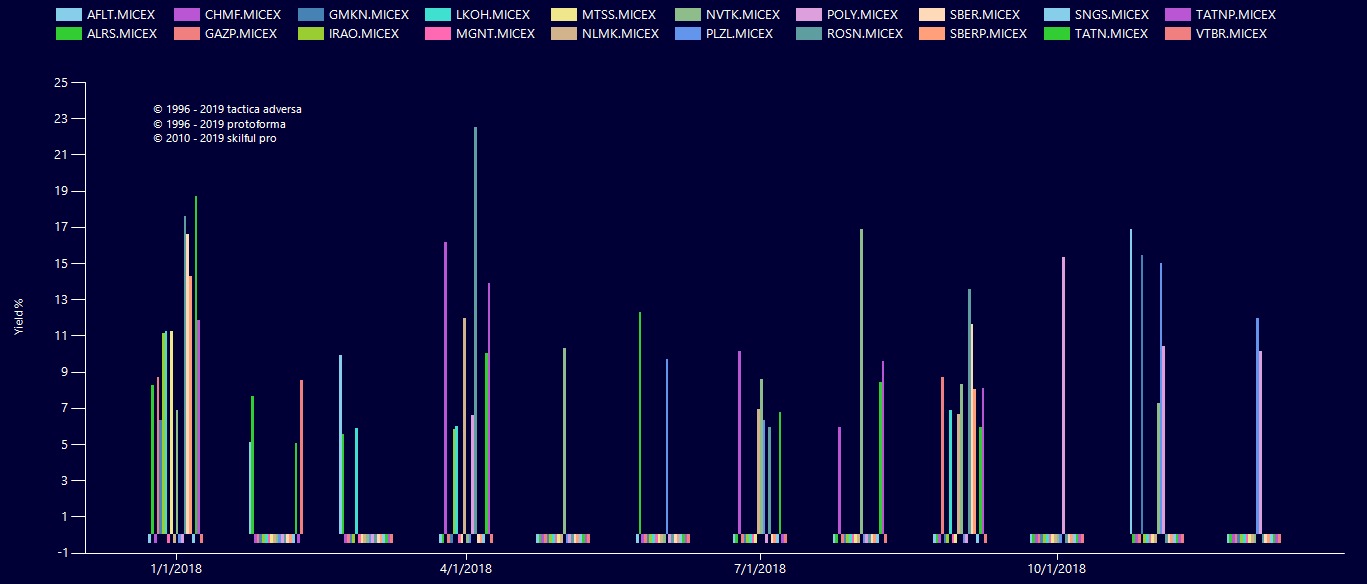Select the NVTK.MICEX legend label
Image resolution: width=1367 pixels, height=584 pixels.
(741, 15)
